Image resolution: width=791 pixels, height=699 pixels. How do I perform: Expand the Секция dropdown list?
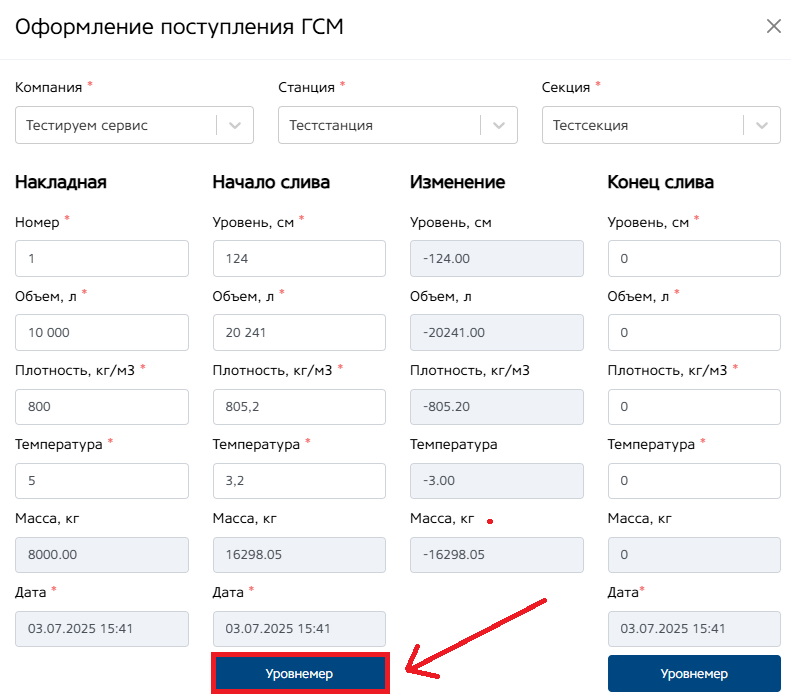[x=762, y=126]
